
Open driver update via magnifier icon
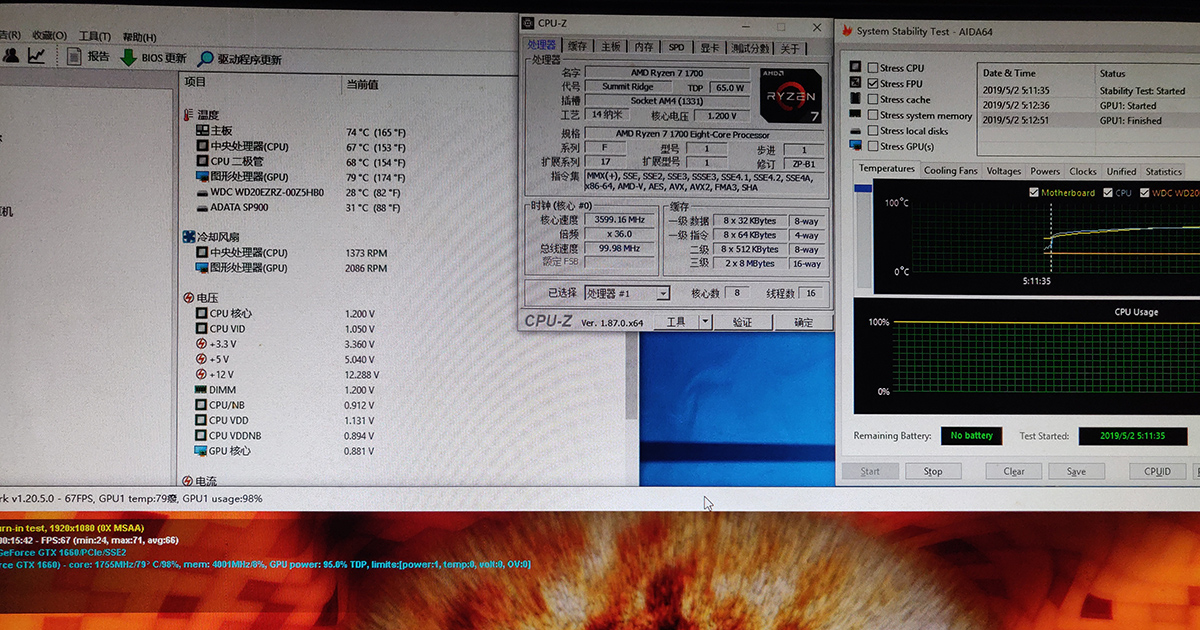tap(206, 59)
